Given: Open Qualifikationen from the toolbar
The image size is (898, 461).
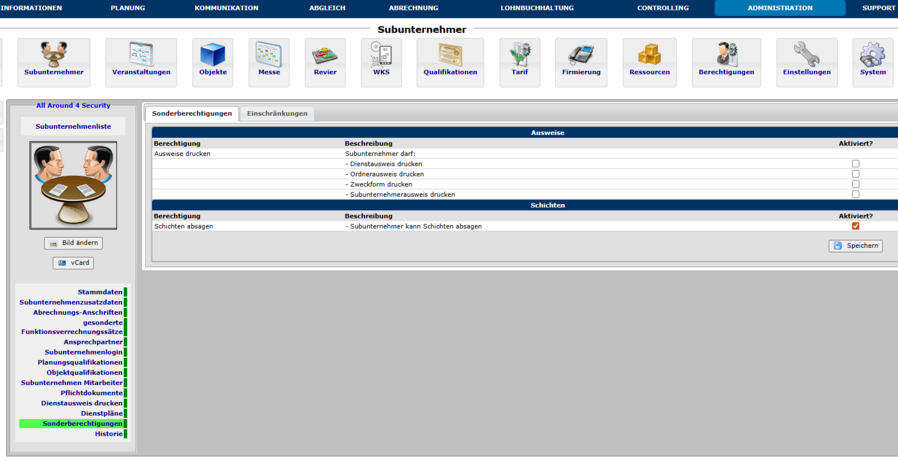Looking at the screenshot, I should click(x=450, y=62).
